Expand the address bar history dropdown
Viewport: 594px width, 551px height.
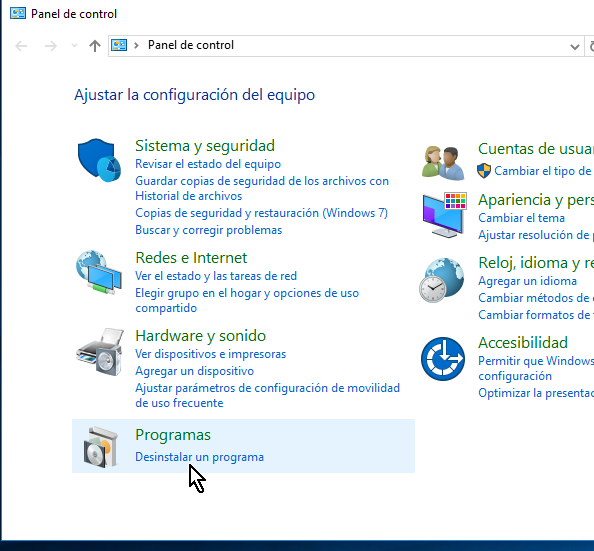click(x=575, y=47)
